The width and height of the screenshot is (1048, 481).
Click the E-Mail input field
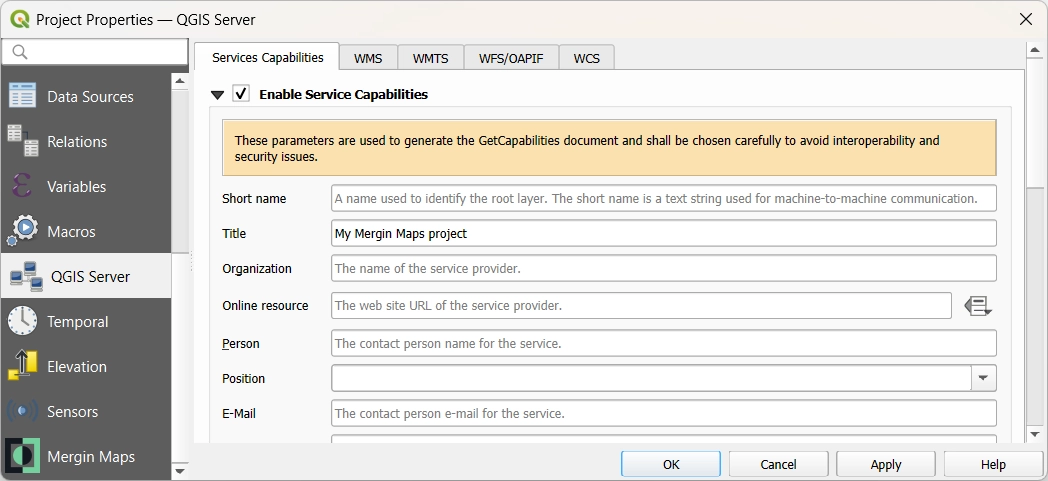[x=664, y=414]
